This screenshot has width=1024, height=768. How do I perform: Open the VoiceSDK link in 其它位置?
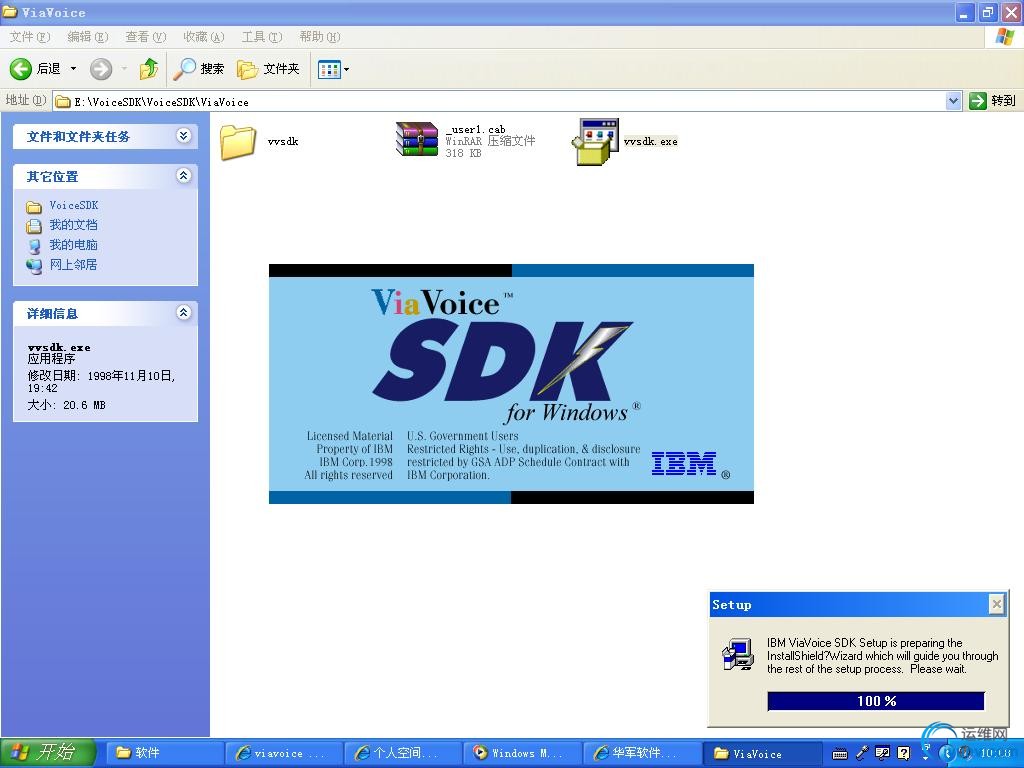(74, 206)
